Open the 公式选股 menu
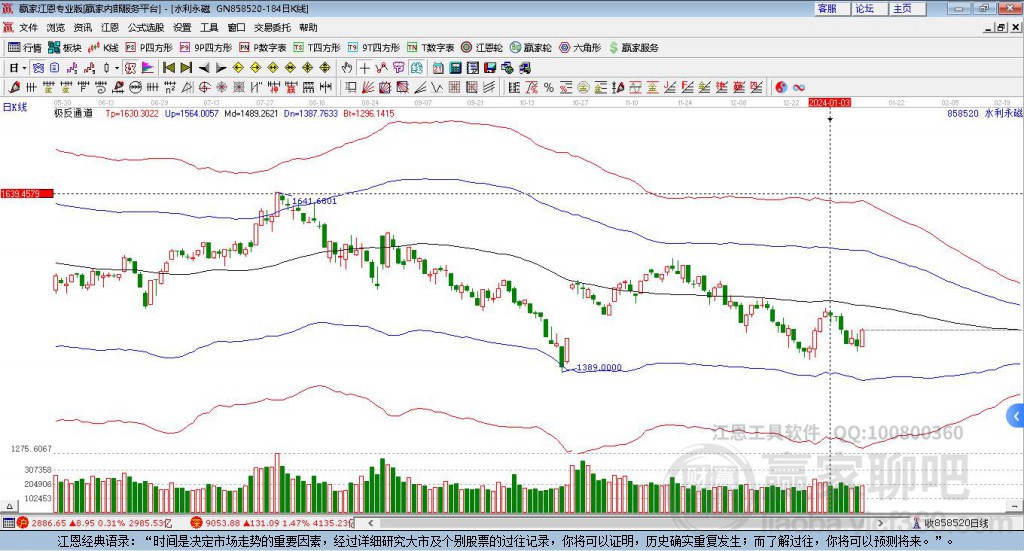The height and width of the screenshot is (551, 1024). [146, 28]
